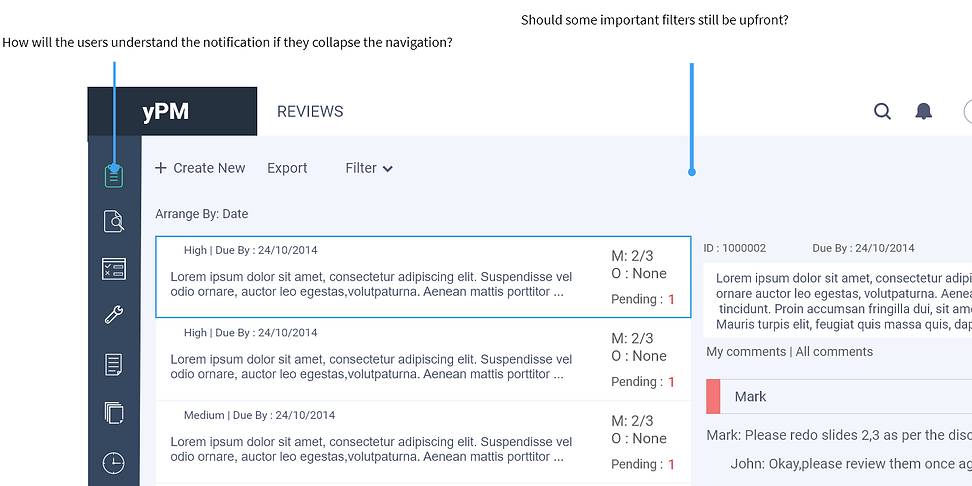Image resolution: width=972 pixels, height=486 pixels.
Task: Click Create New button
Action: coord(200,168)
